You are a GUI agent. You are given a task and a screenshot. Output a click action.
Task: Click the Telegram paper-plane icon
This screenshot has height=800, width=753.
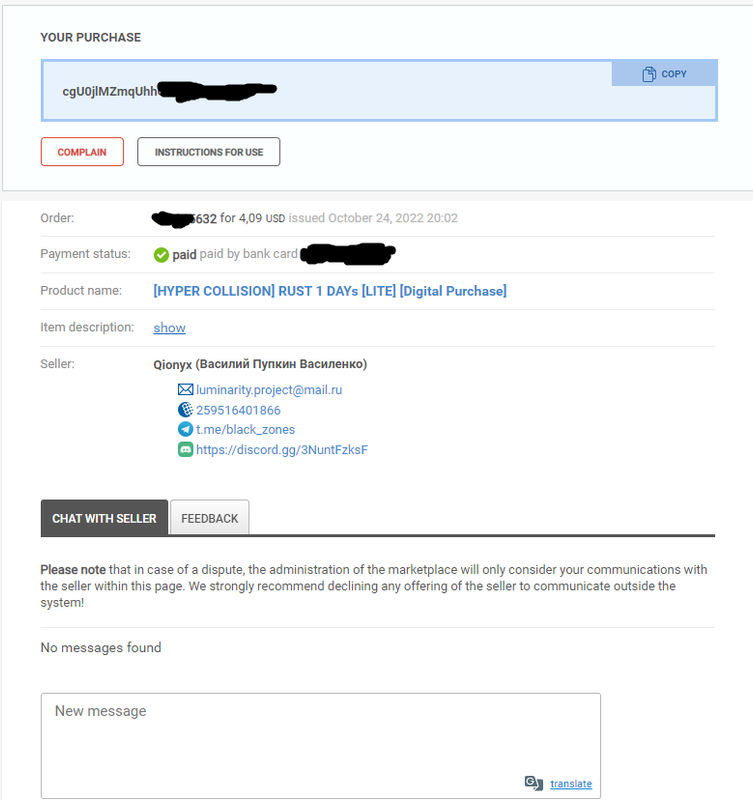185,429
